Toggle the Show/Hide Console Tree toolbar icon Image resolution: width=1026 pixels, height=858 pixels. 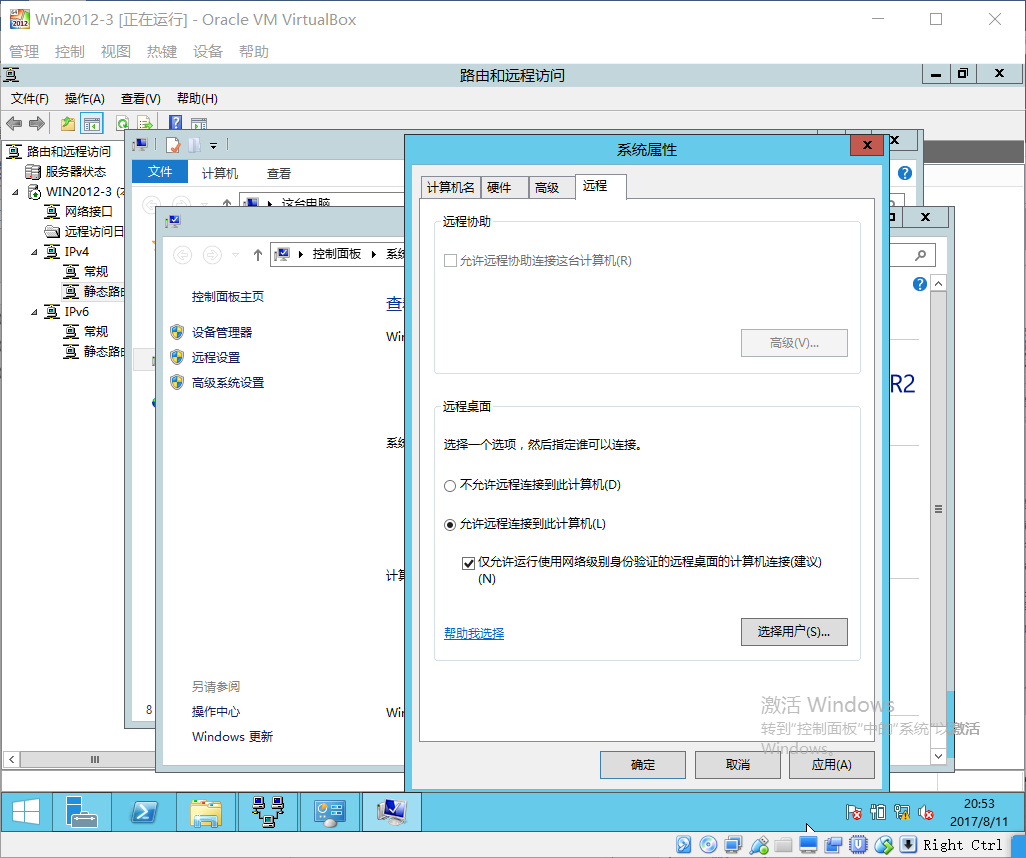click(92, 123)
